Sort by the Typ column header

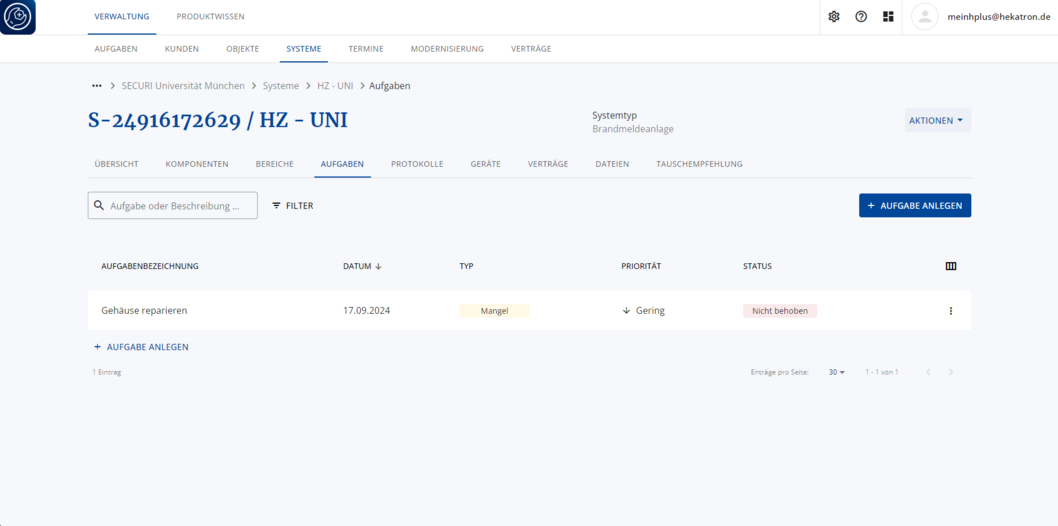[x=466, y=266]
